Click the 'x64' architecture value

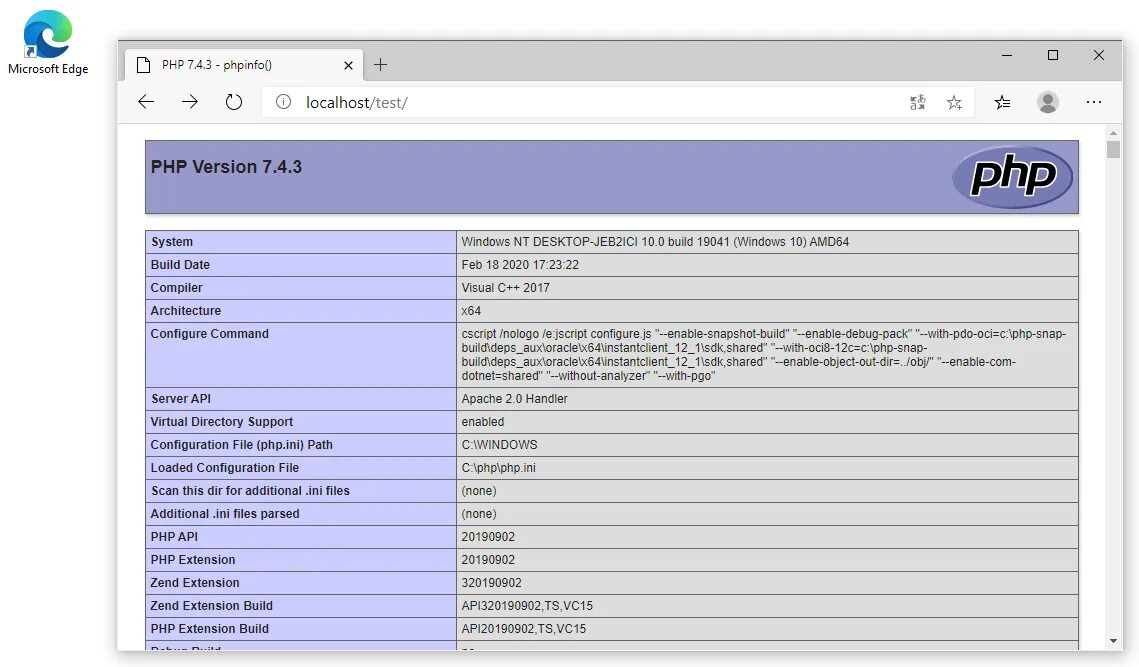(x=471, y=310)
